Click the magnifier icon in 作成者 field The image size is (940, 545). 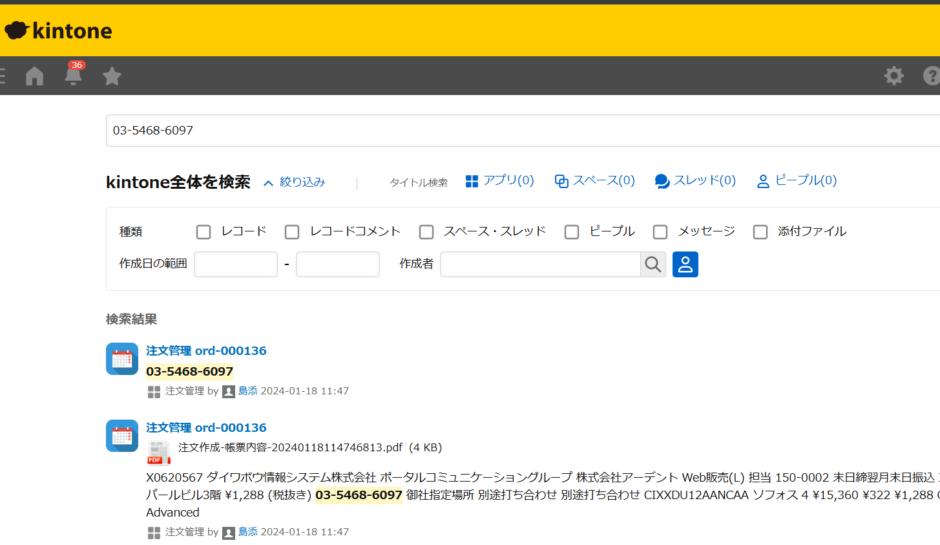tap(653, 264)
